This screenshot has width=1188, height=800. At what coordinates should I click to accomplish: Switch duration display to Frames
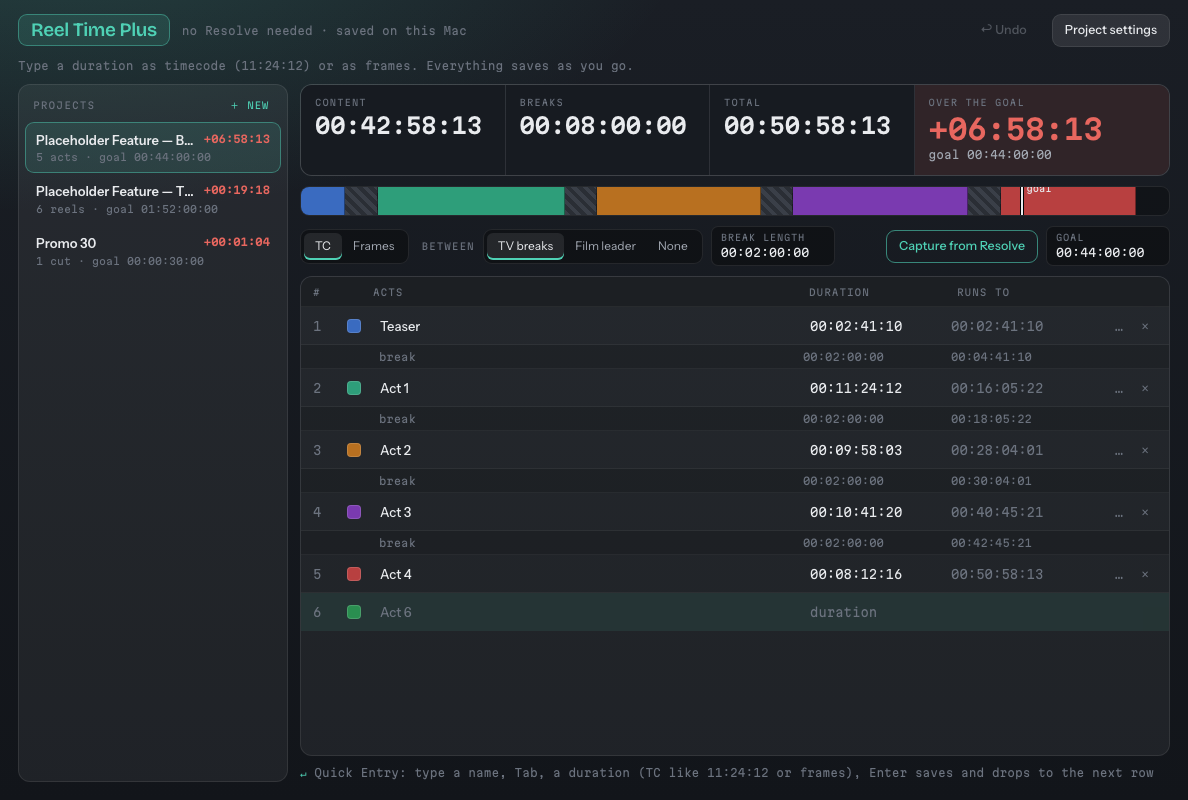click(374, 246)
